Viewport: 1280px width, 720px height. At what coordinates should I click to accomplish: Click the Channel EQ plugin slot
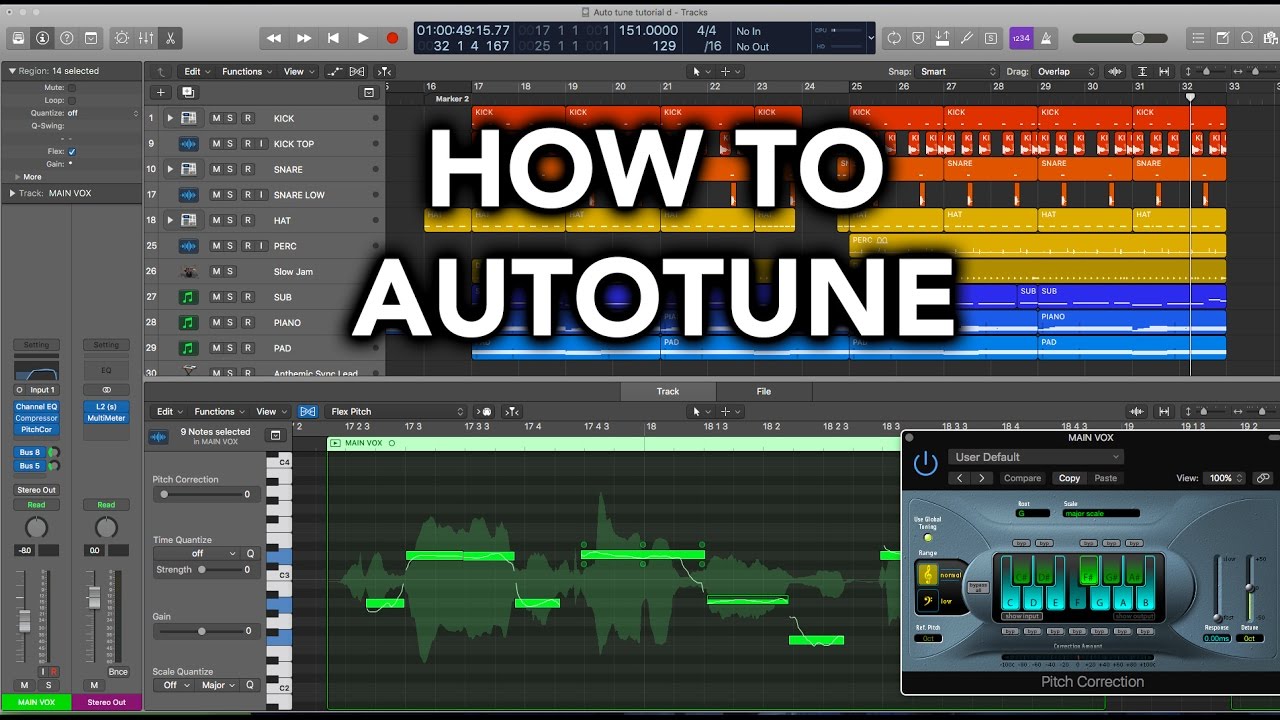point(36,407)
